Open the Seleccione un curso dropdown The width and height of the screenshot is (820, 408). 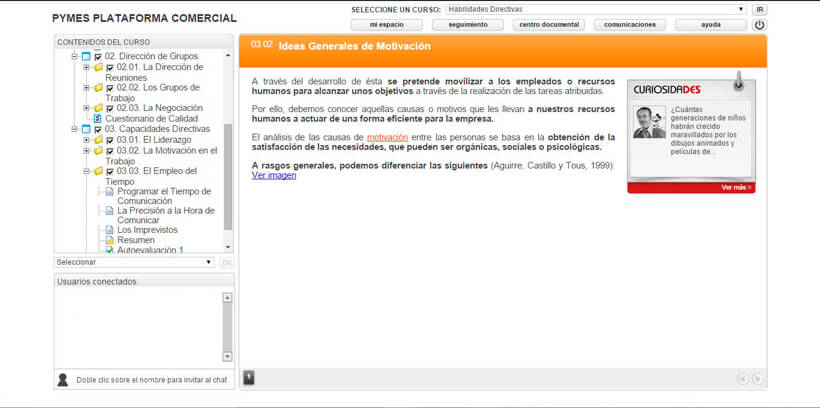(x=596, y=9)
